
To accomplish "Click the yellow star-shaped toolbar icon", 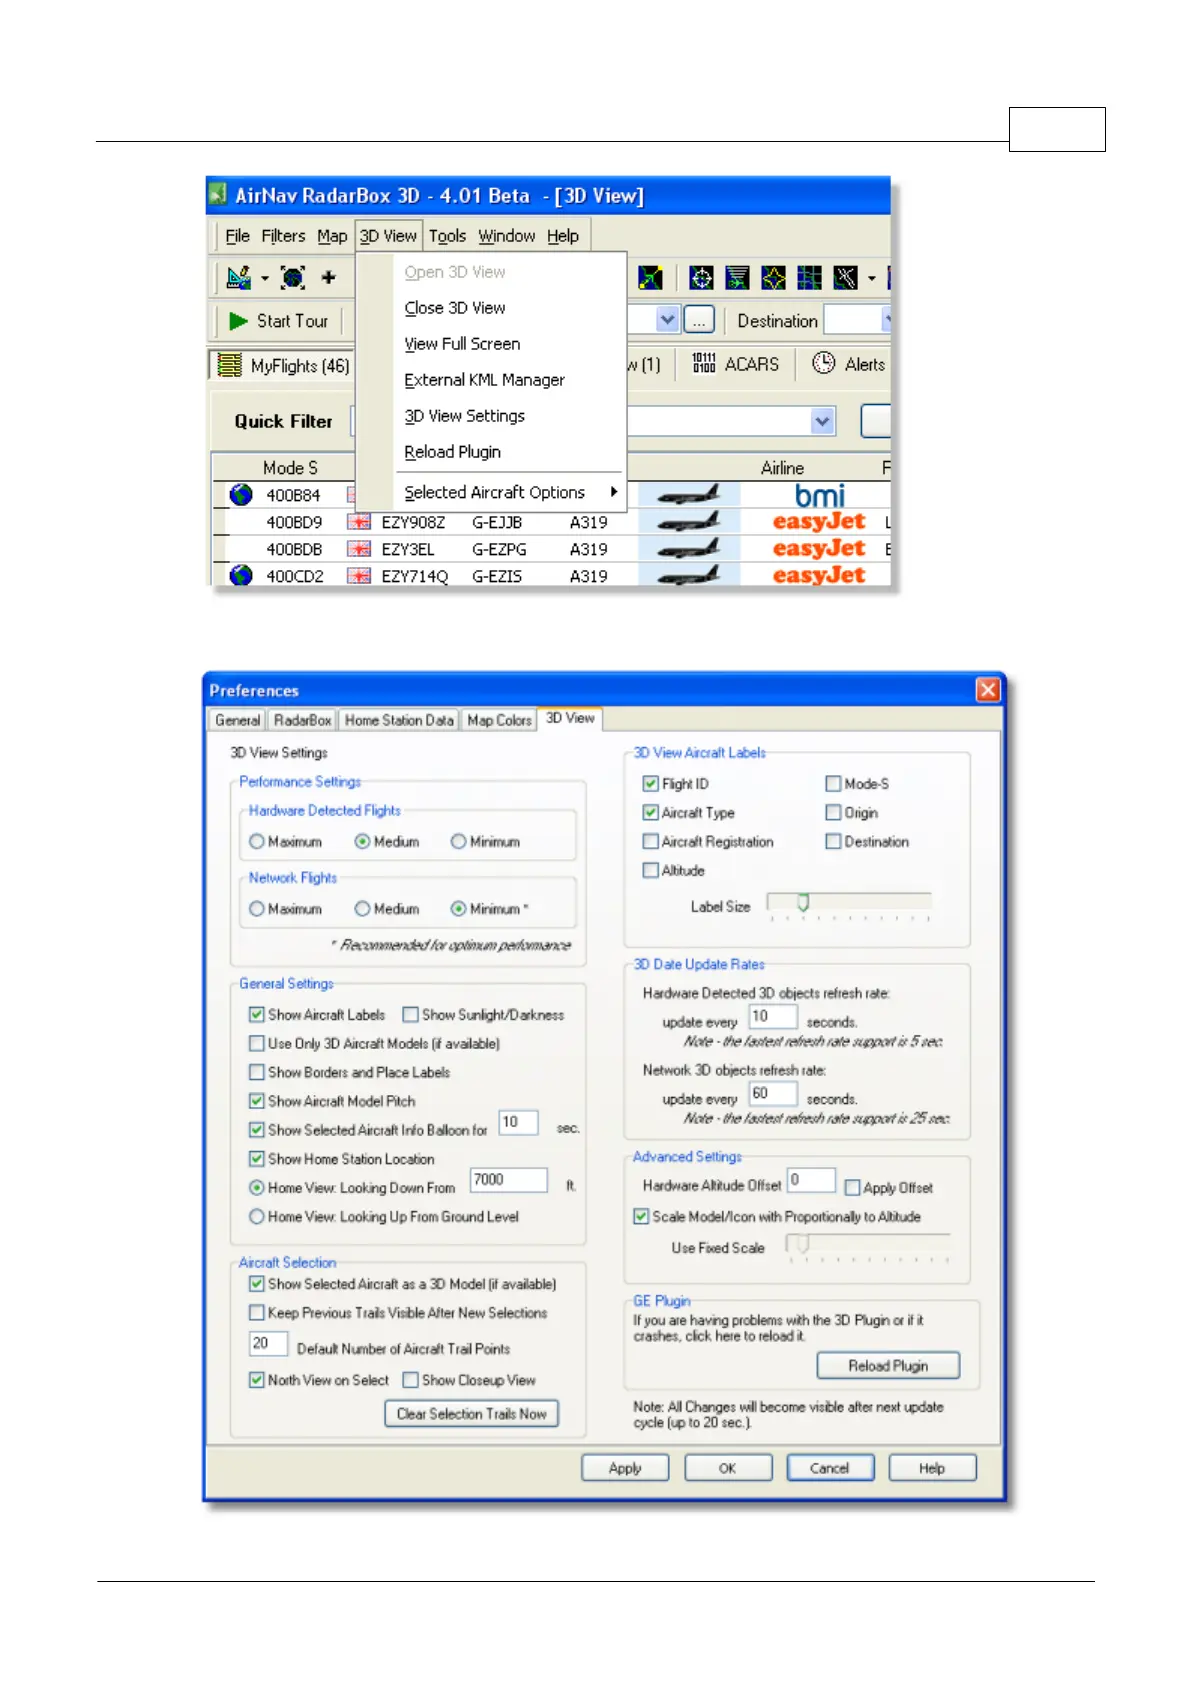I will coord(774,277).
